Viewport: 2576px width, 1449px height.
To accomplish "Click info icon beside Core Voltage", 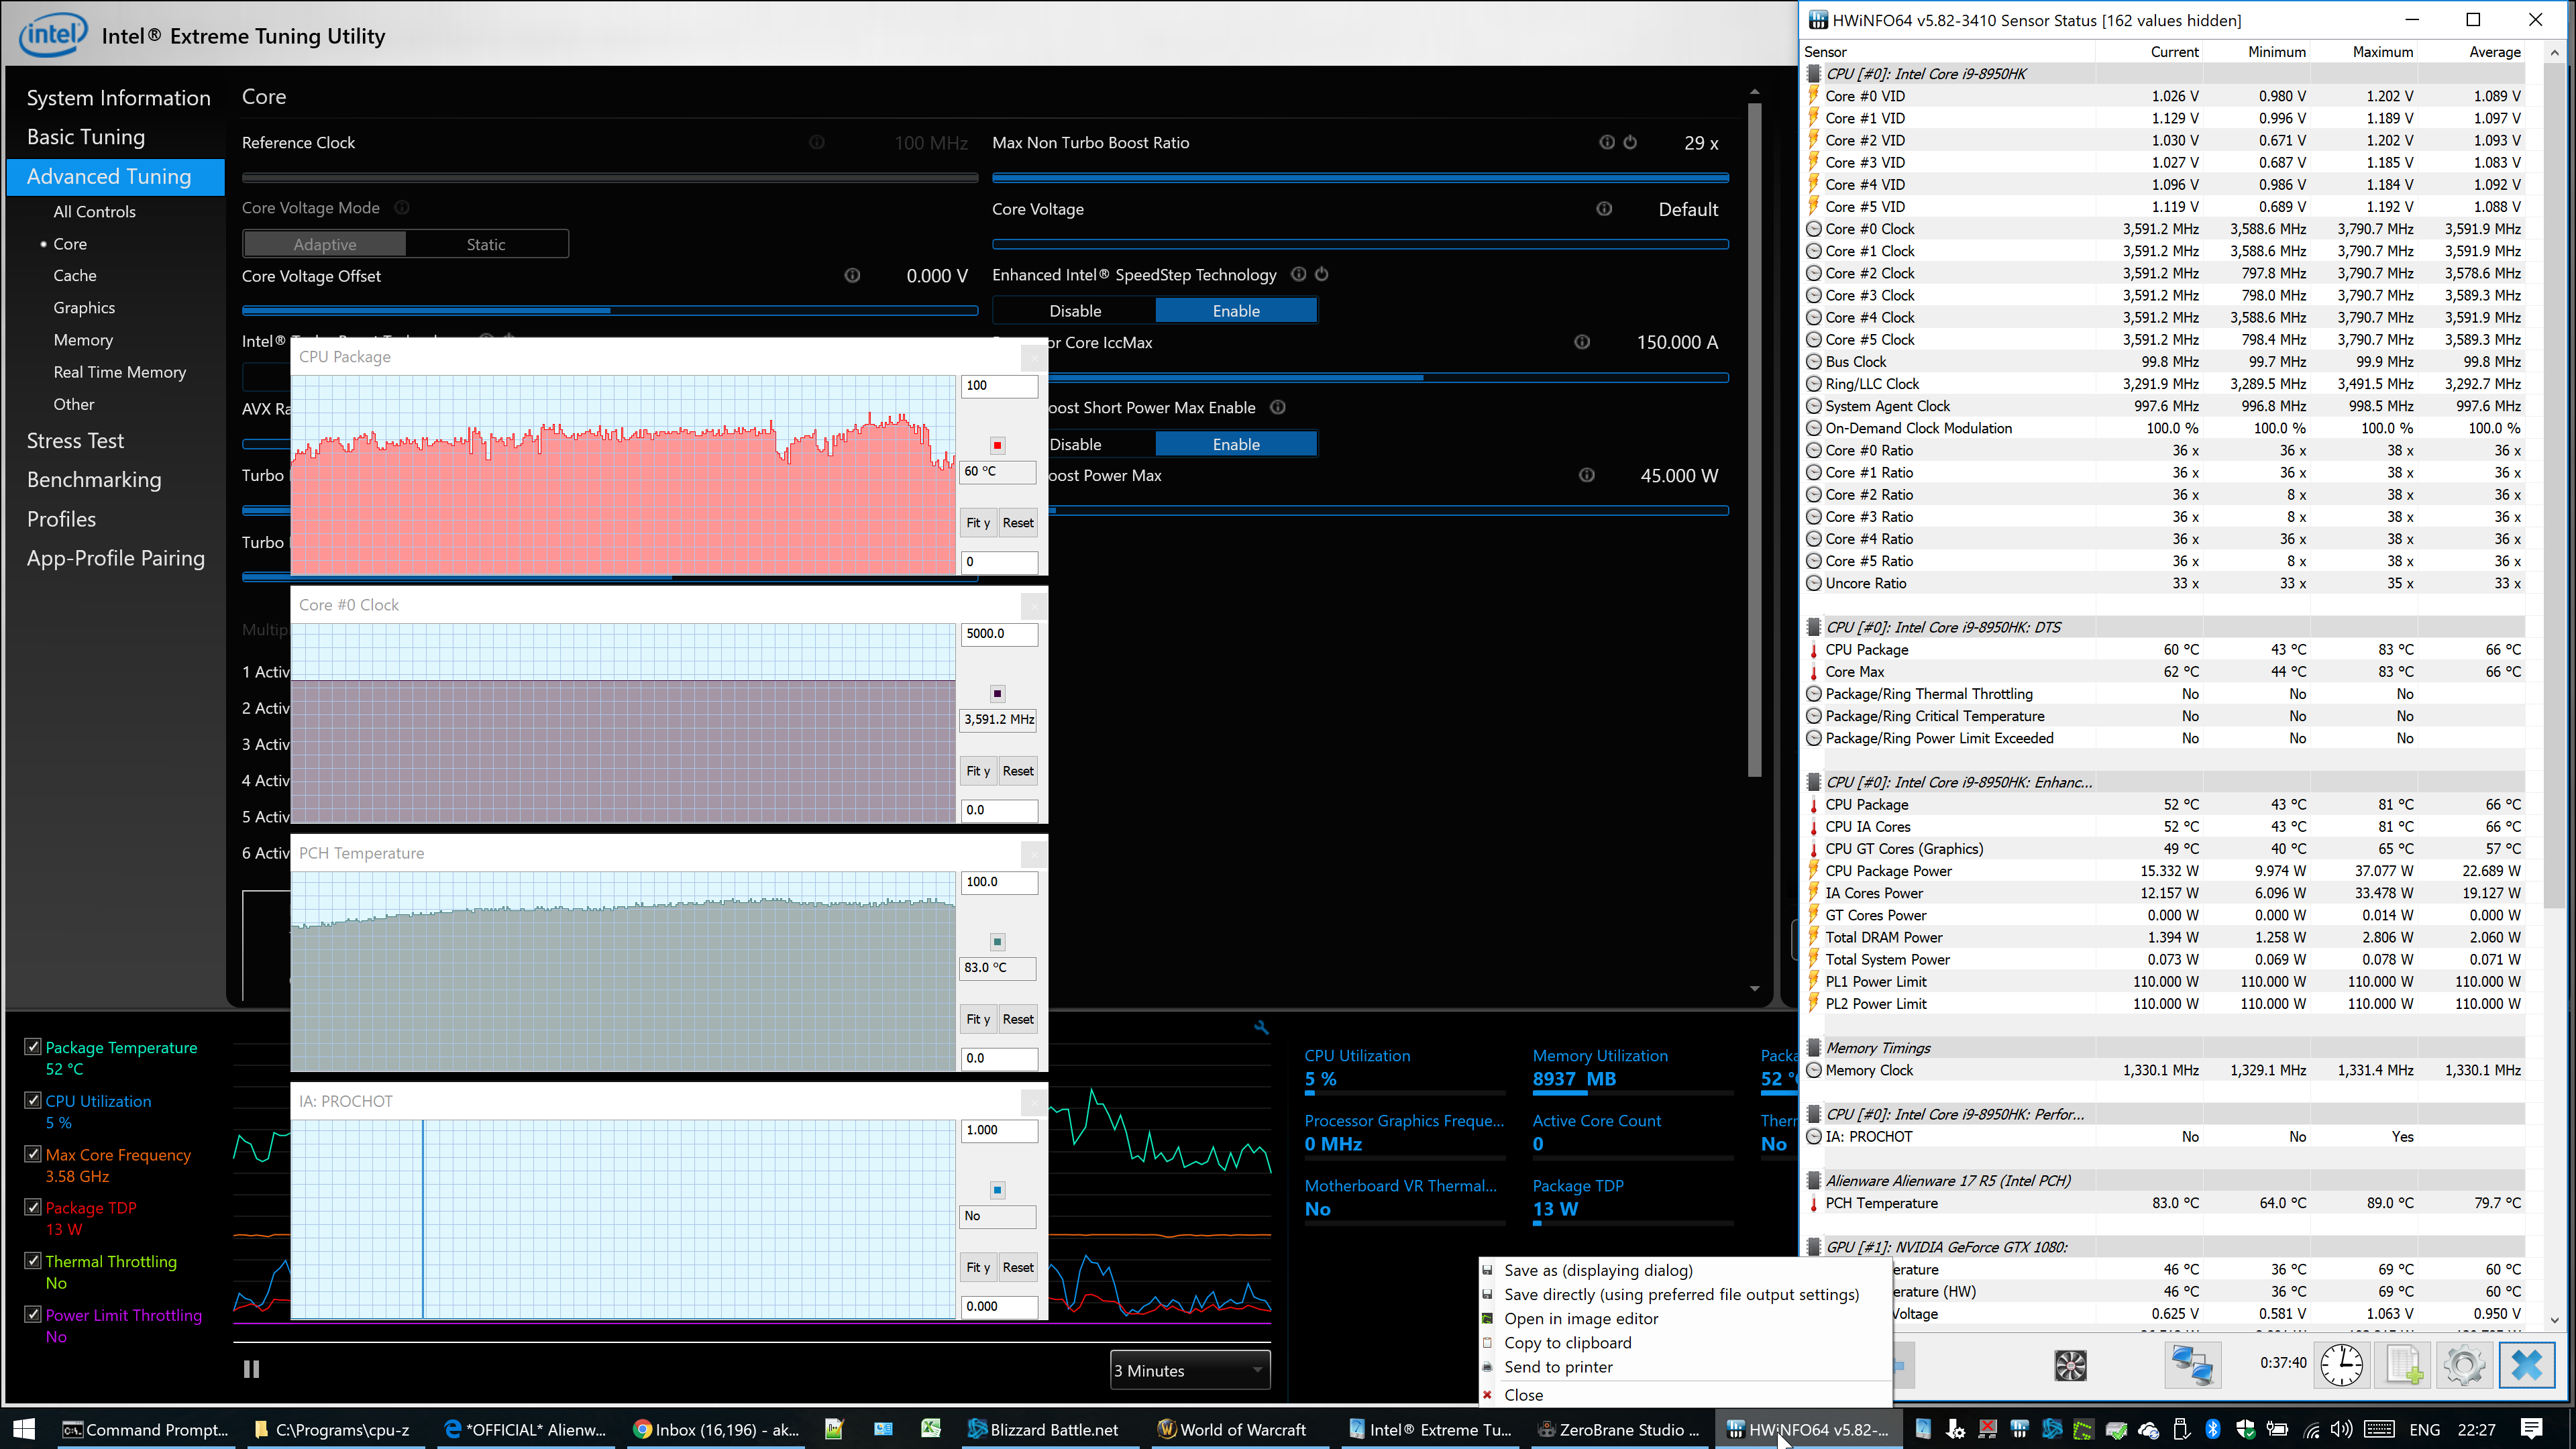I will click(x=1604, y=208).
